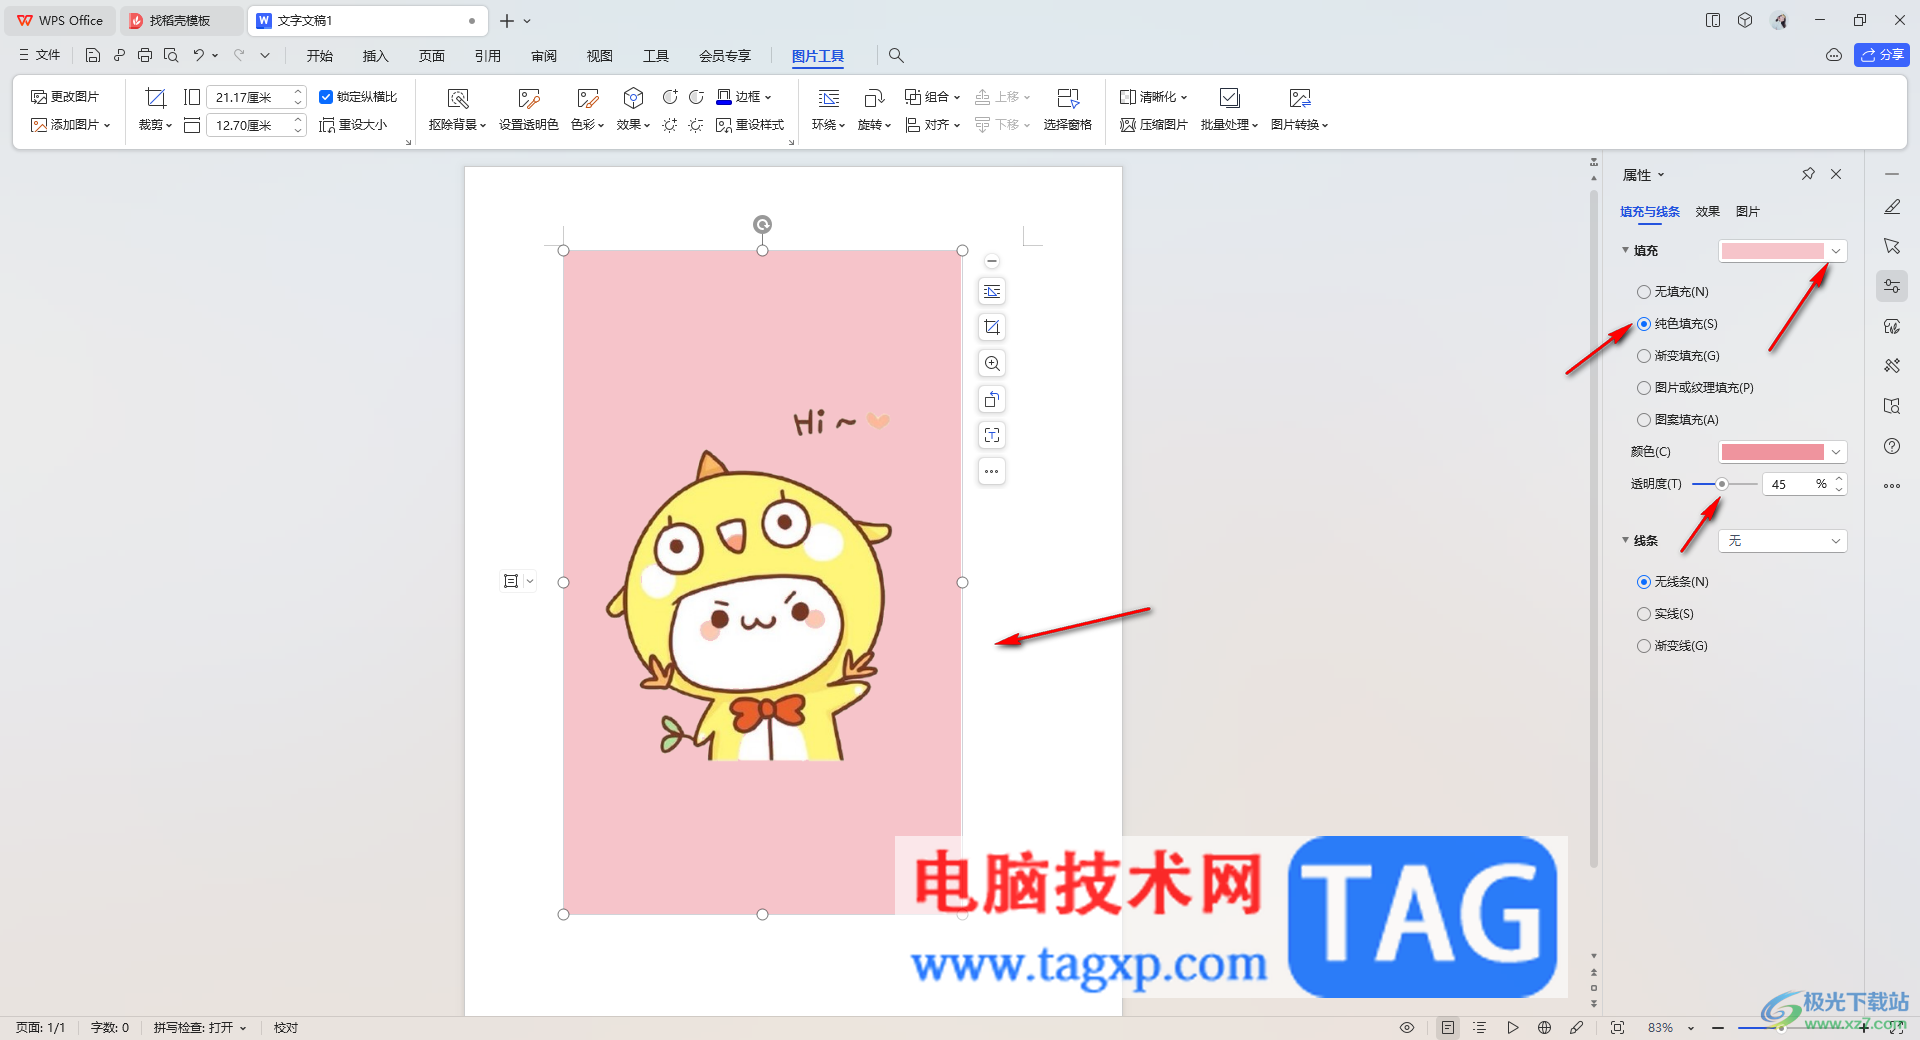1920x1040 pixels.
Task: Click the eye protection mode status icon
Action: pos(1407,1028)
